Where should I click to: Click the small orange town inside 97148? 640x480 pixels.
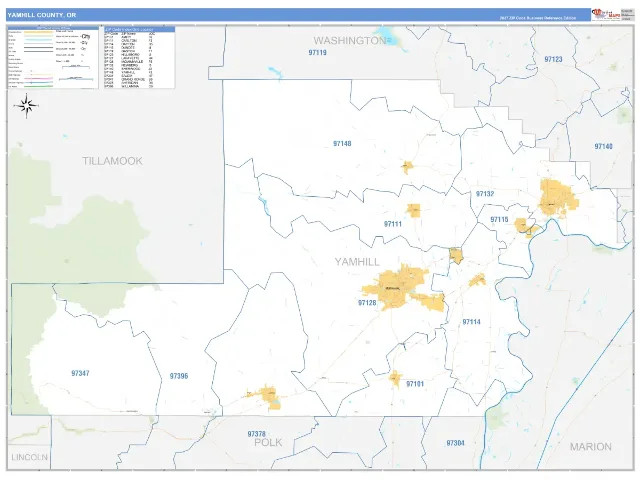[x=407, y=167]
